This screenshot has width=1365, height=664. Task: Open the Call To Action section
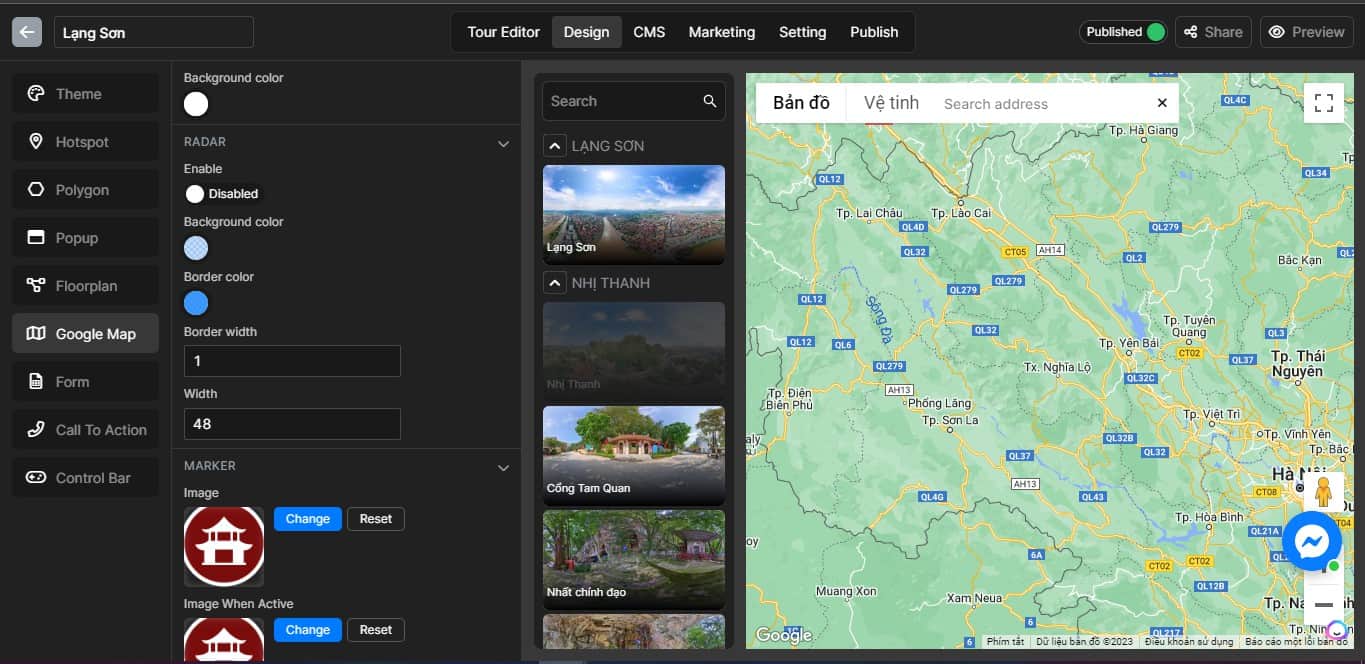point(85,430)
